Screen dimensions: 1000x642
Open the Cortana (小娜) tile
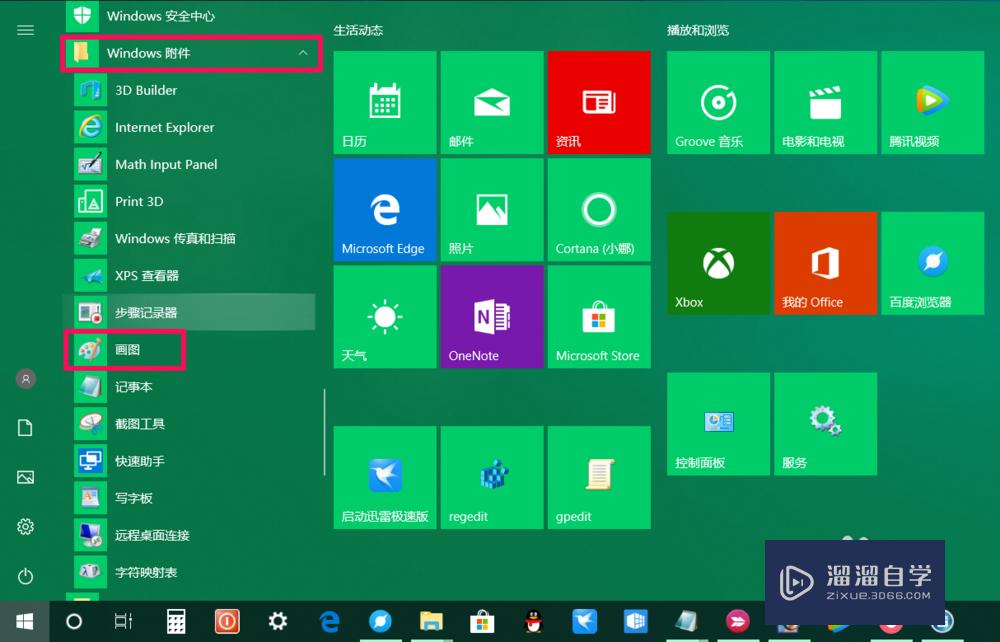pos(599,210)
